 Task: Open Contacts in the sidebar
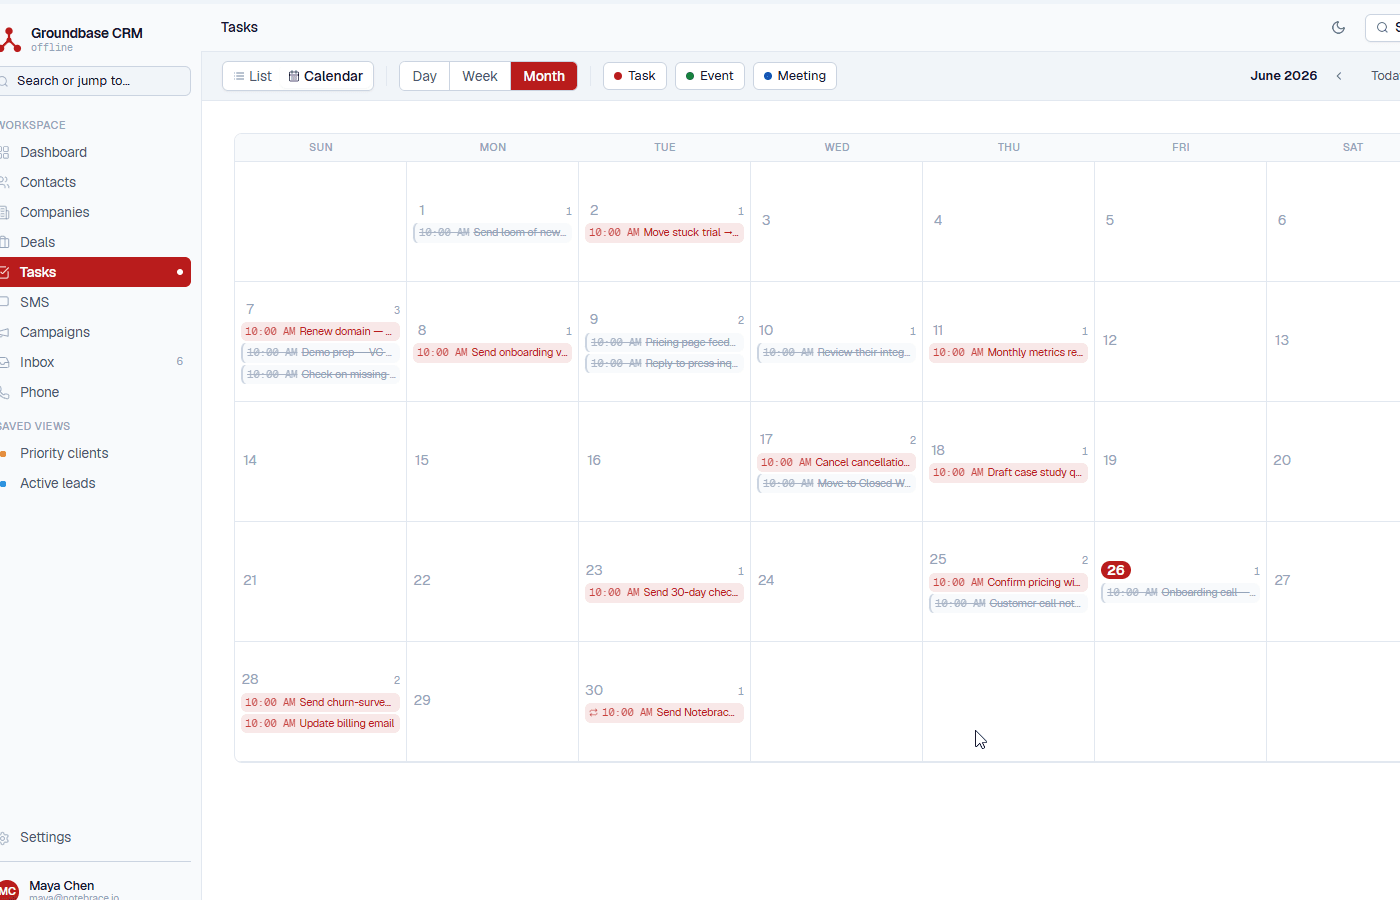(x=95, y=182)
